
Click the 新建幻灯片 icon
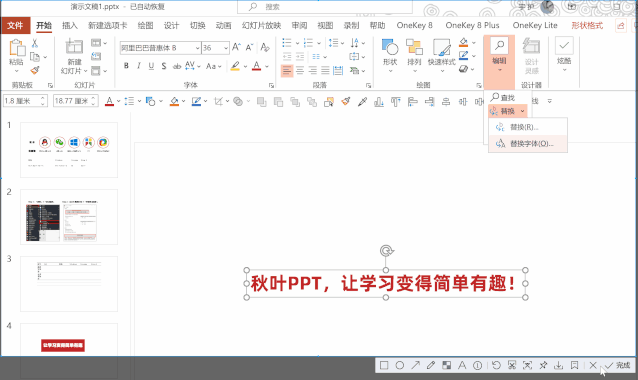click(x=74, y=47)
